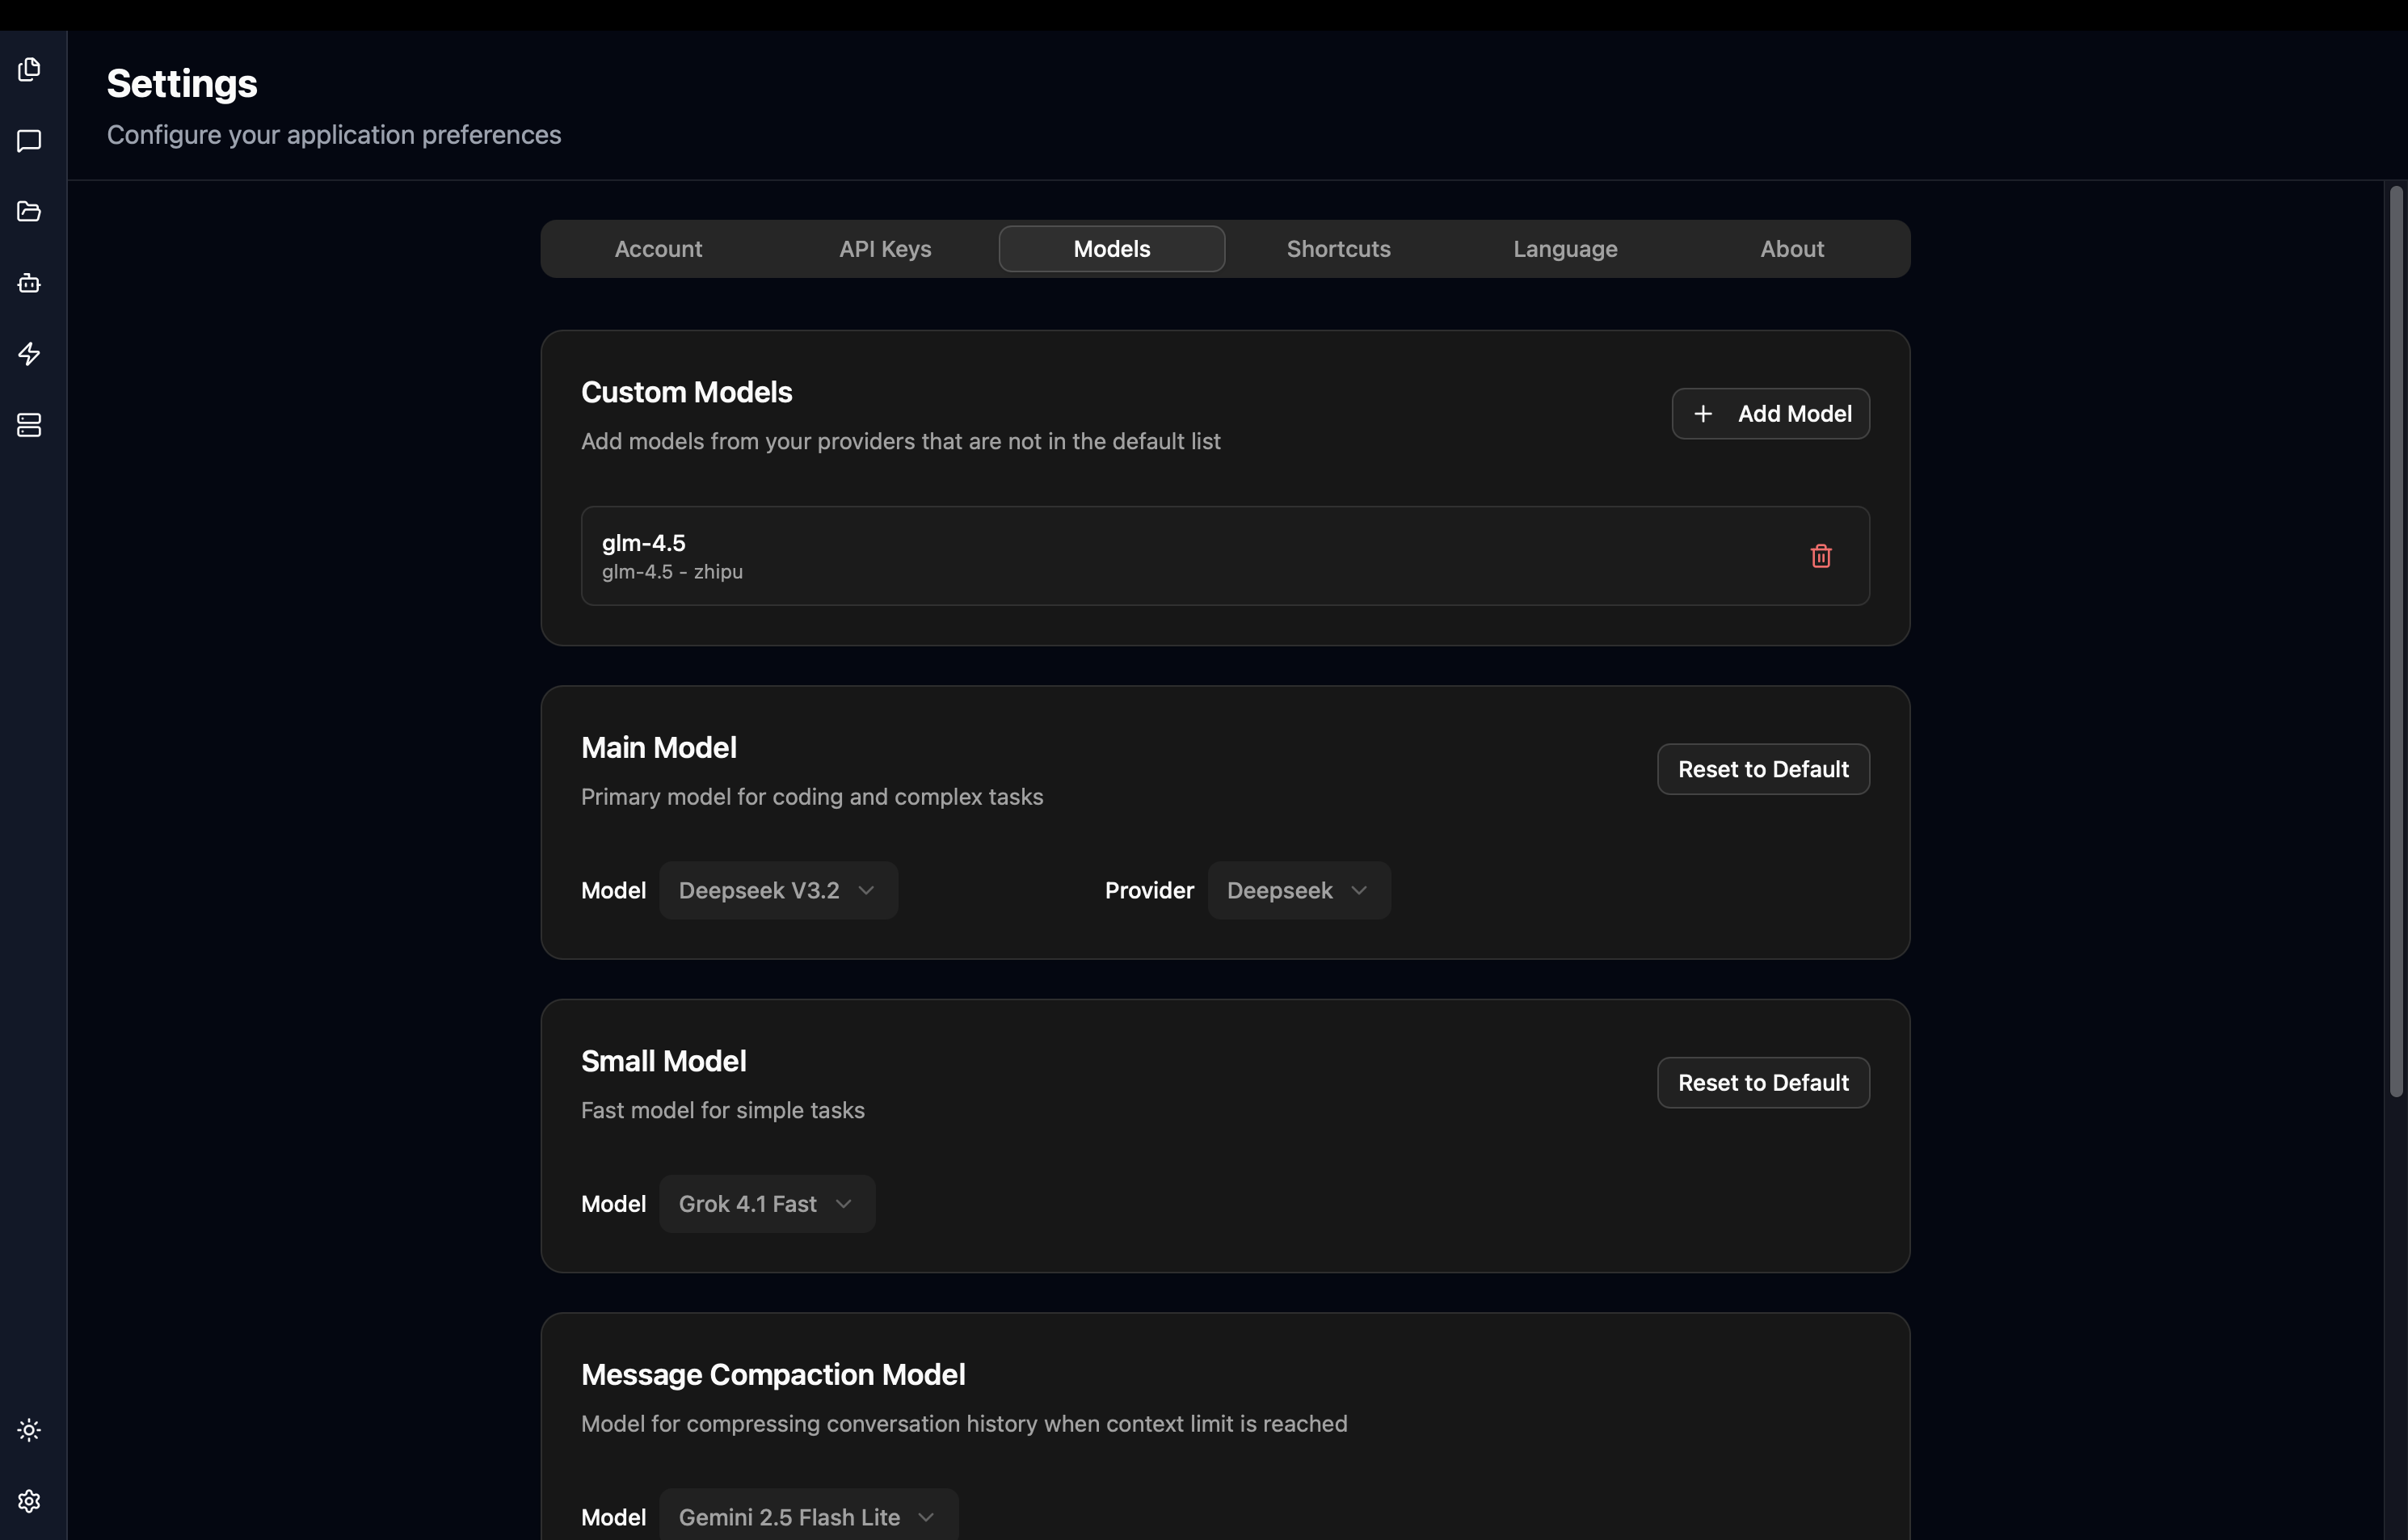Switch to the Shortcuts tab
Image resolution: width=2408 pixels, height=1540 pixels.
pyautogui.click(x=1338, y=249)
